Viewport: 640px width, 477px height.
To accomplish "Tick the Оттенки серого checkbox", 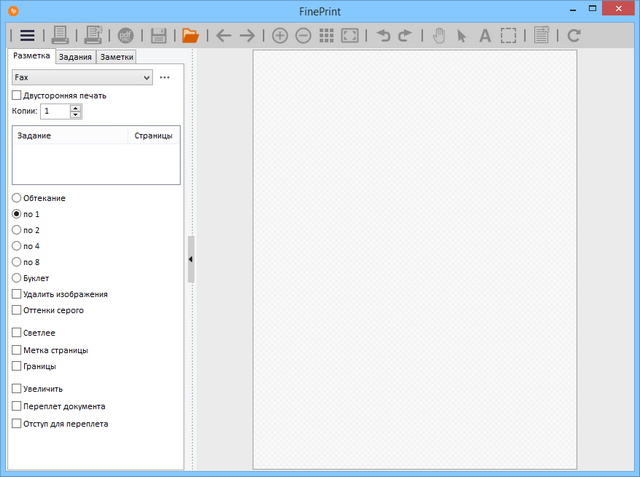I will pos(16,310).
